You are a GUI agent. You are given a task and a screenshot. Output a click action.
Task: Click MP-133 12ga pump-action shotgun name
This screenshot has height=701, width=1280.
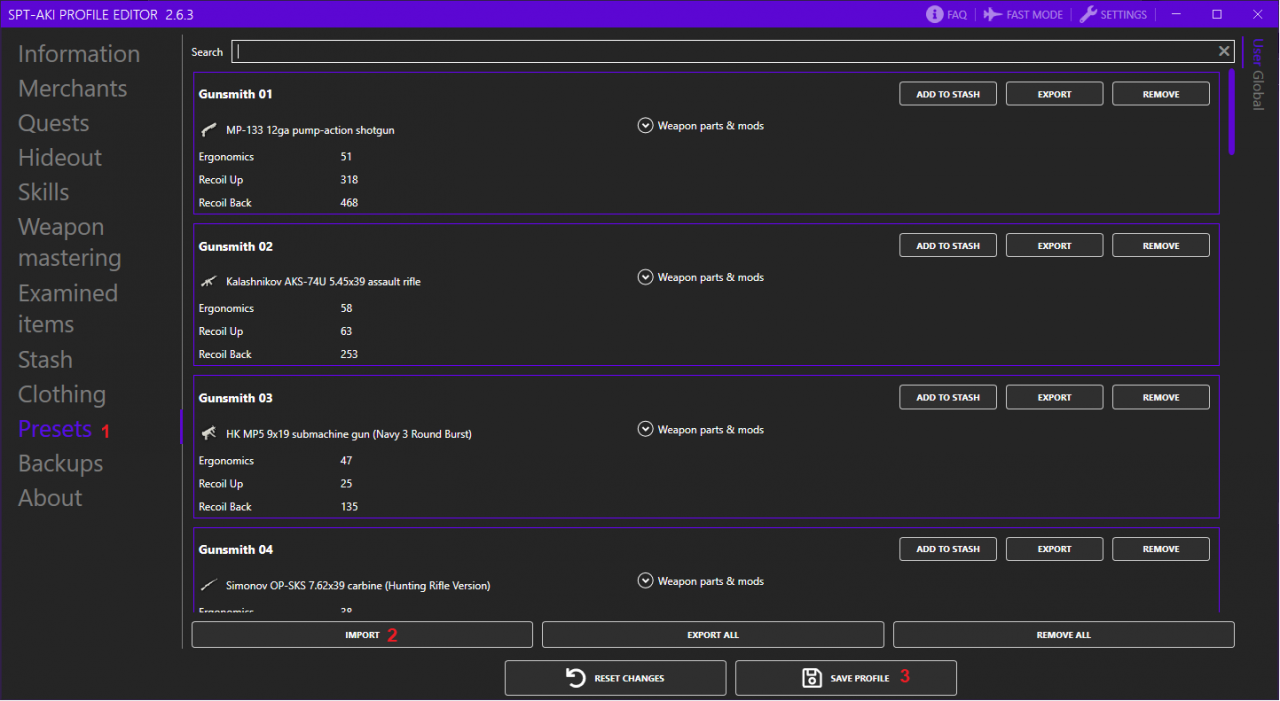click(310, 131)
